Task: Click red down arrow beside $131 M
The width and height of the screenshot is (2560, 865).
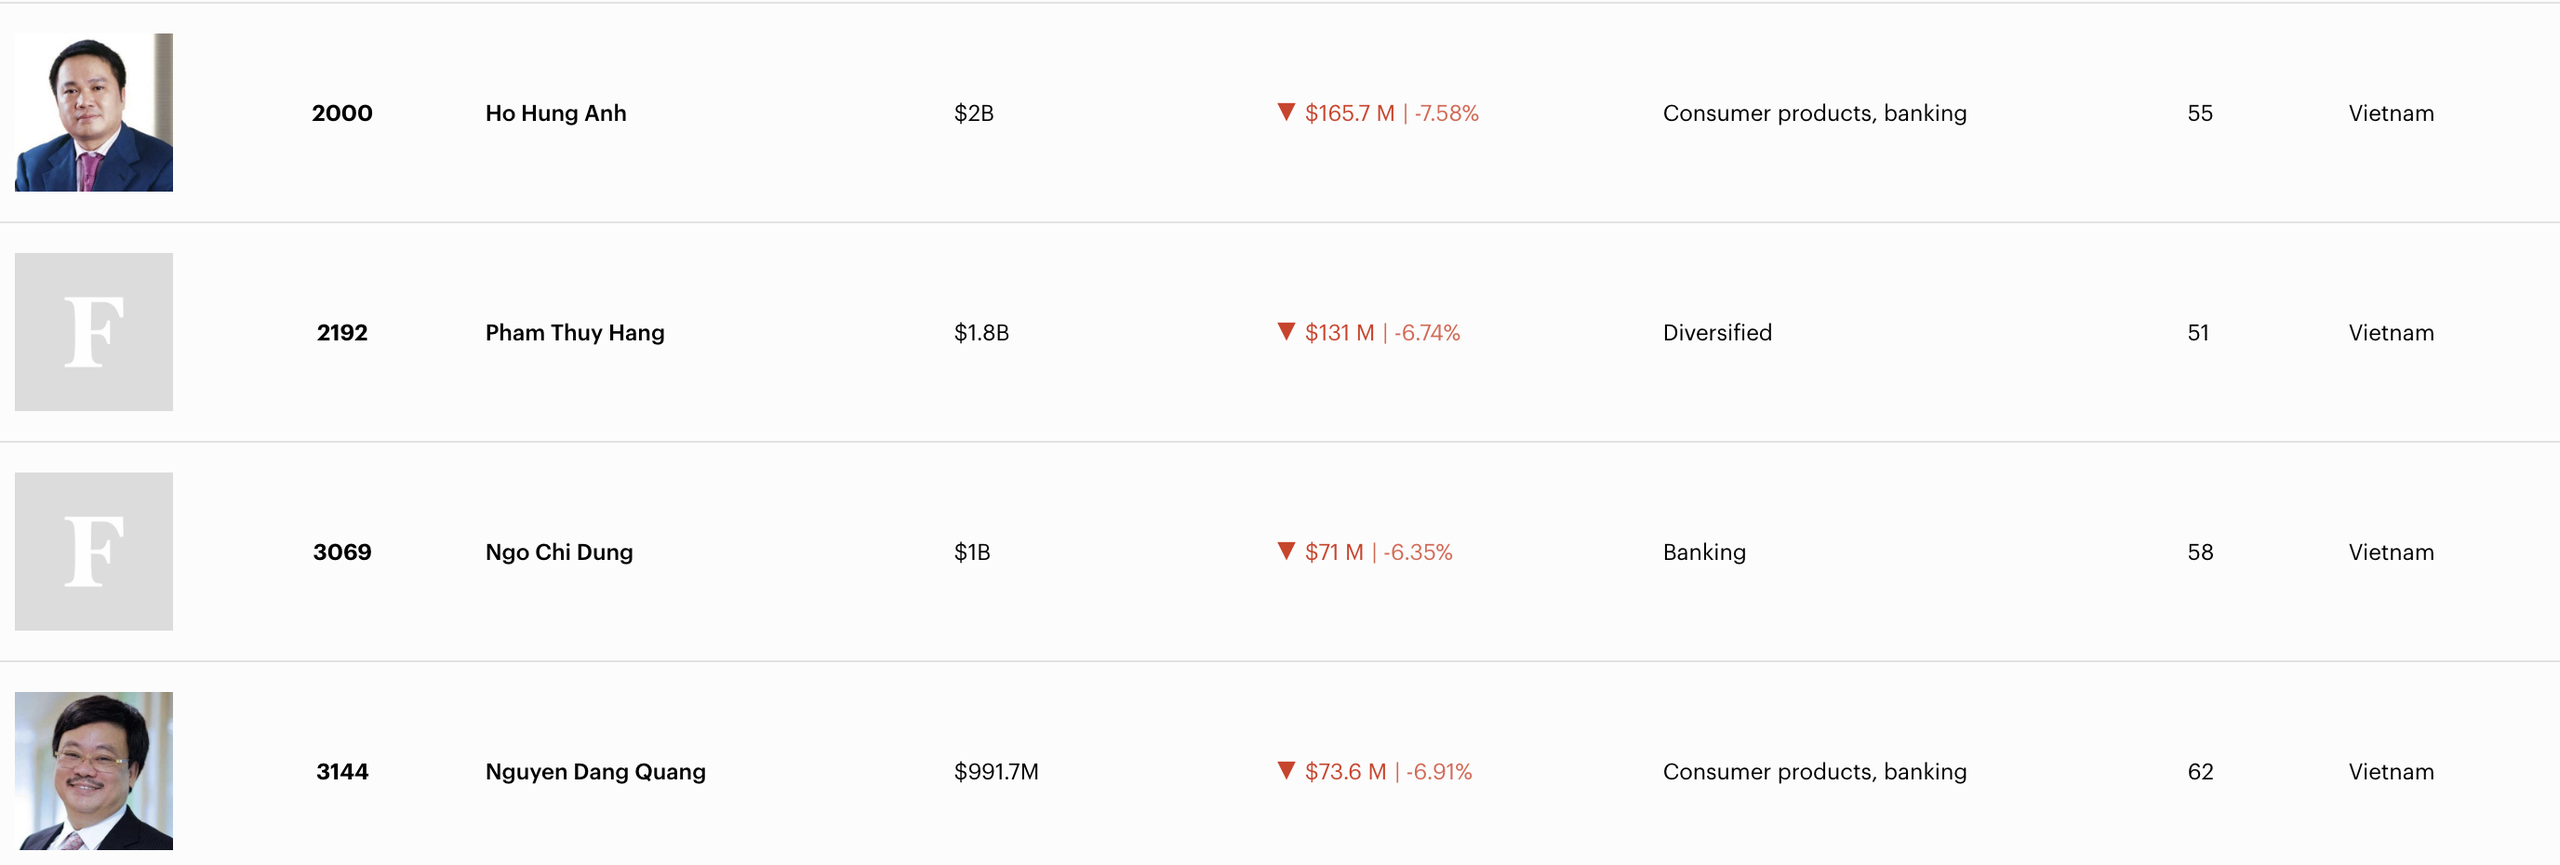Action: tap(1286, 332)
